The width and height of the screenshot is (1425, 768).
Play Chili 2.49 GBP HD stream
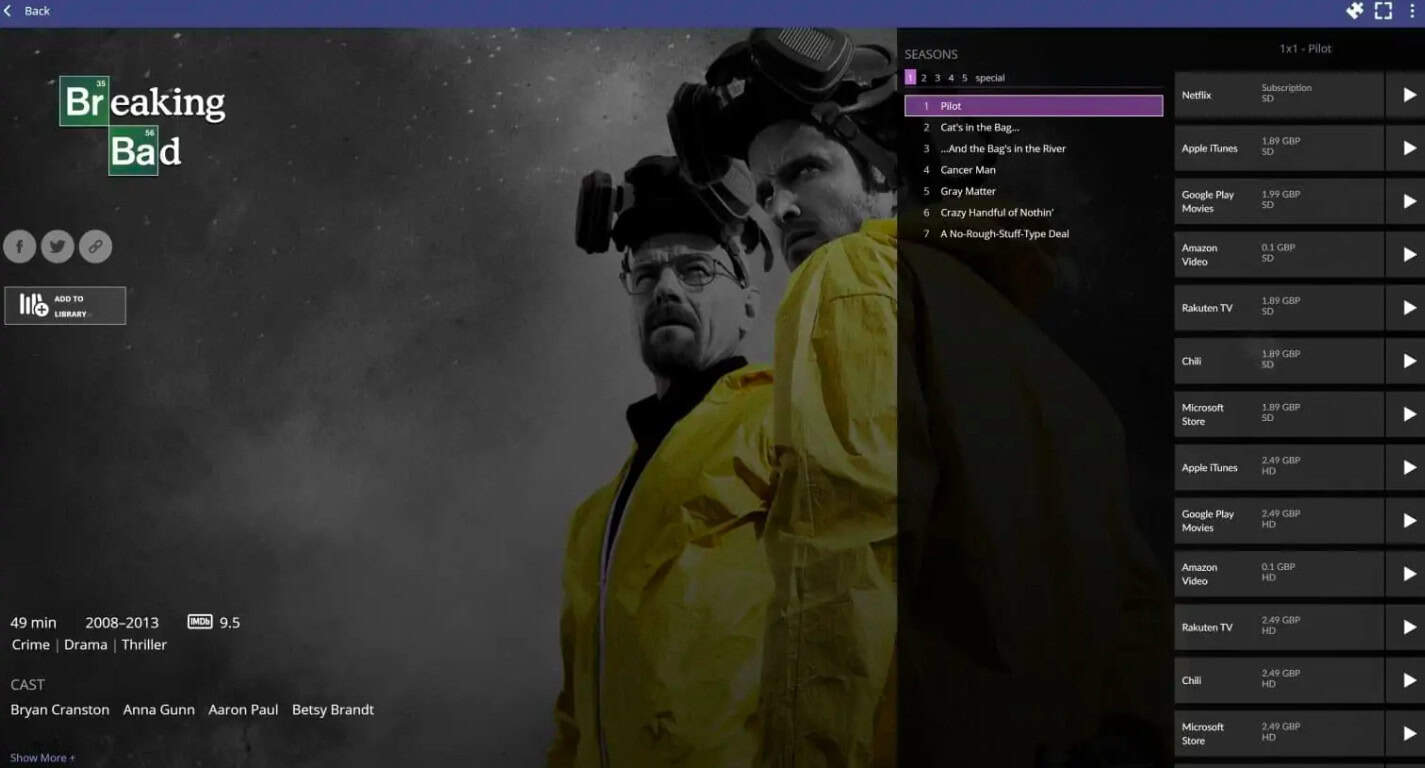coord(1410,680)
